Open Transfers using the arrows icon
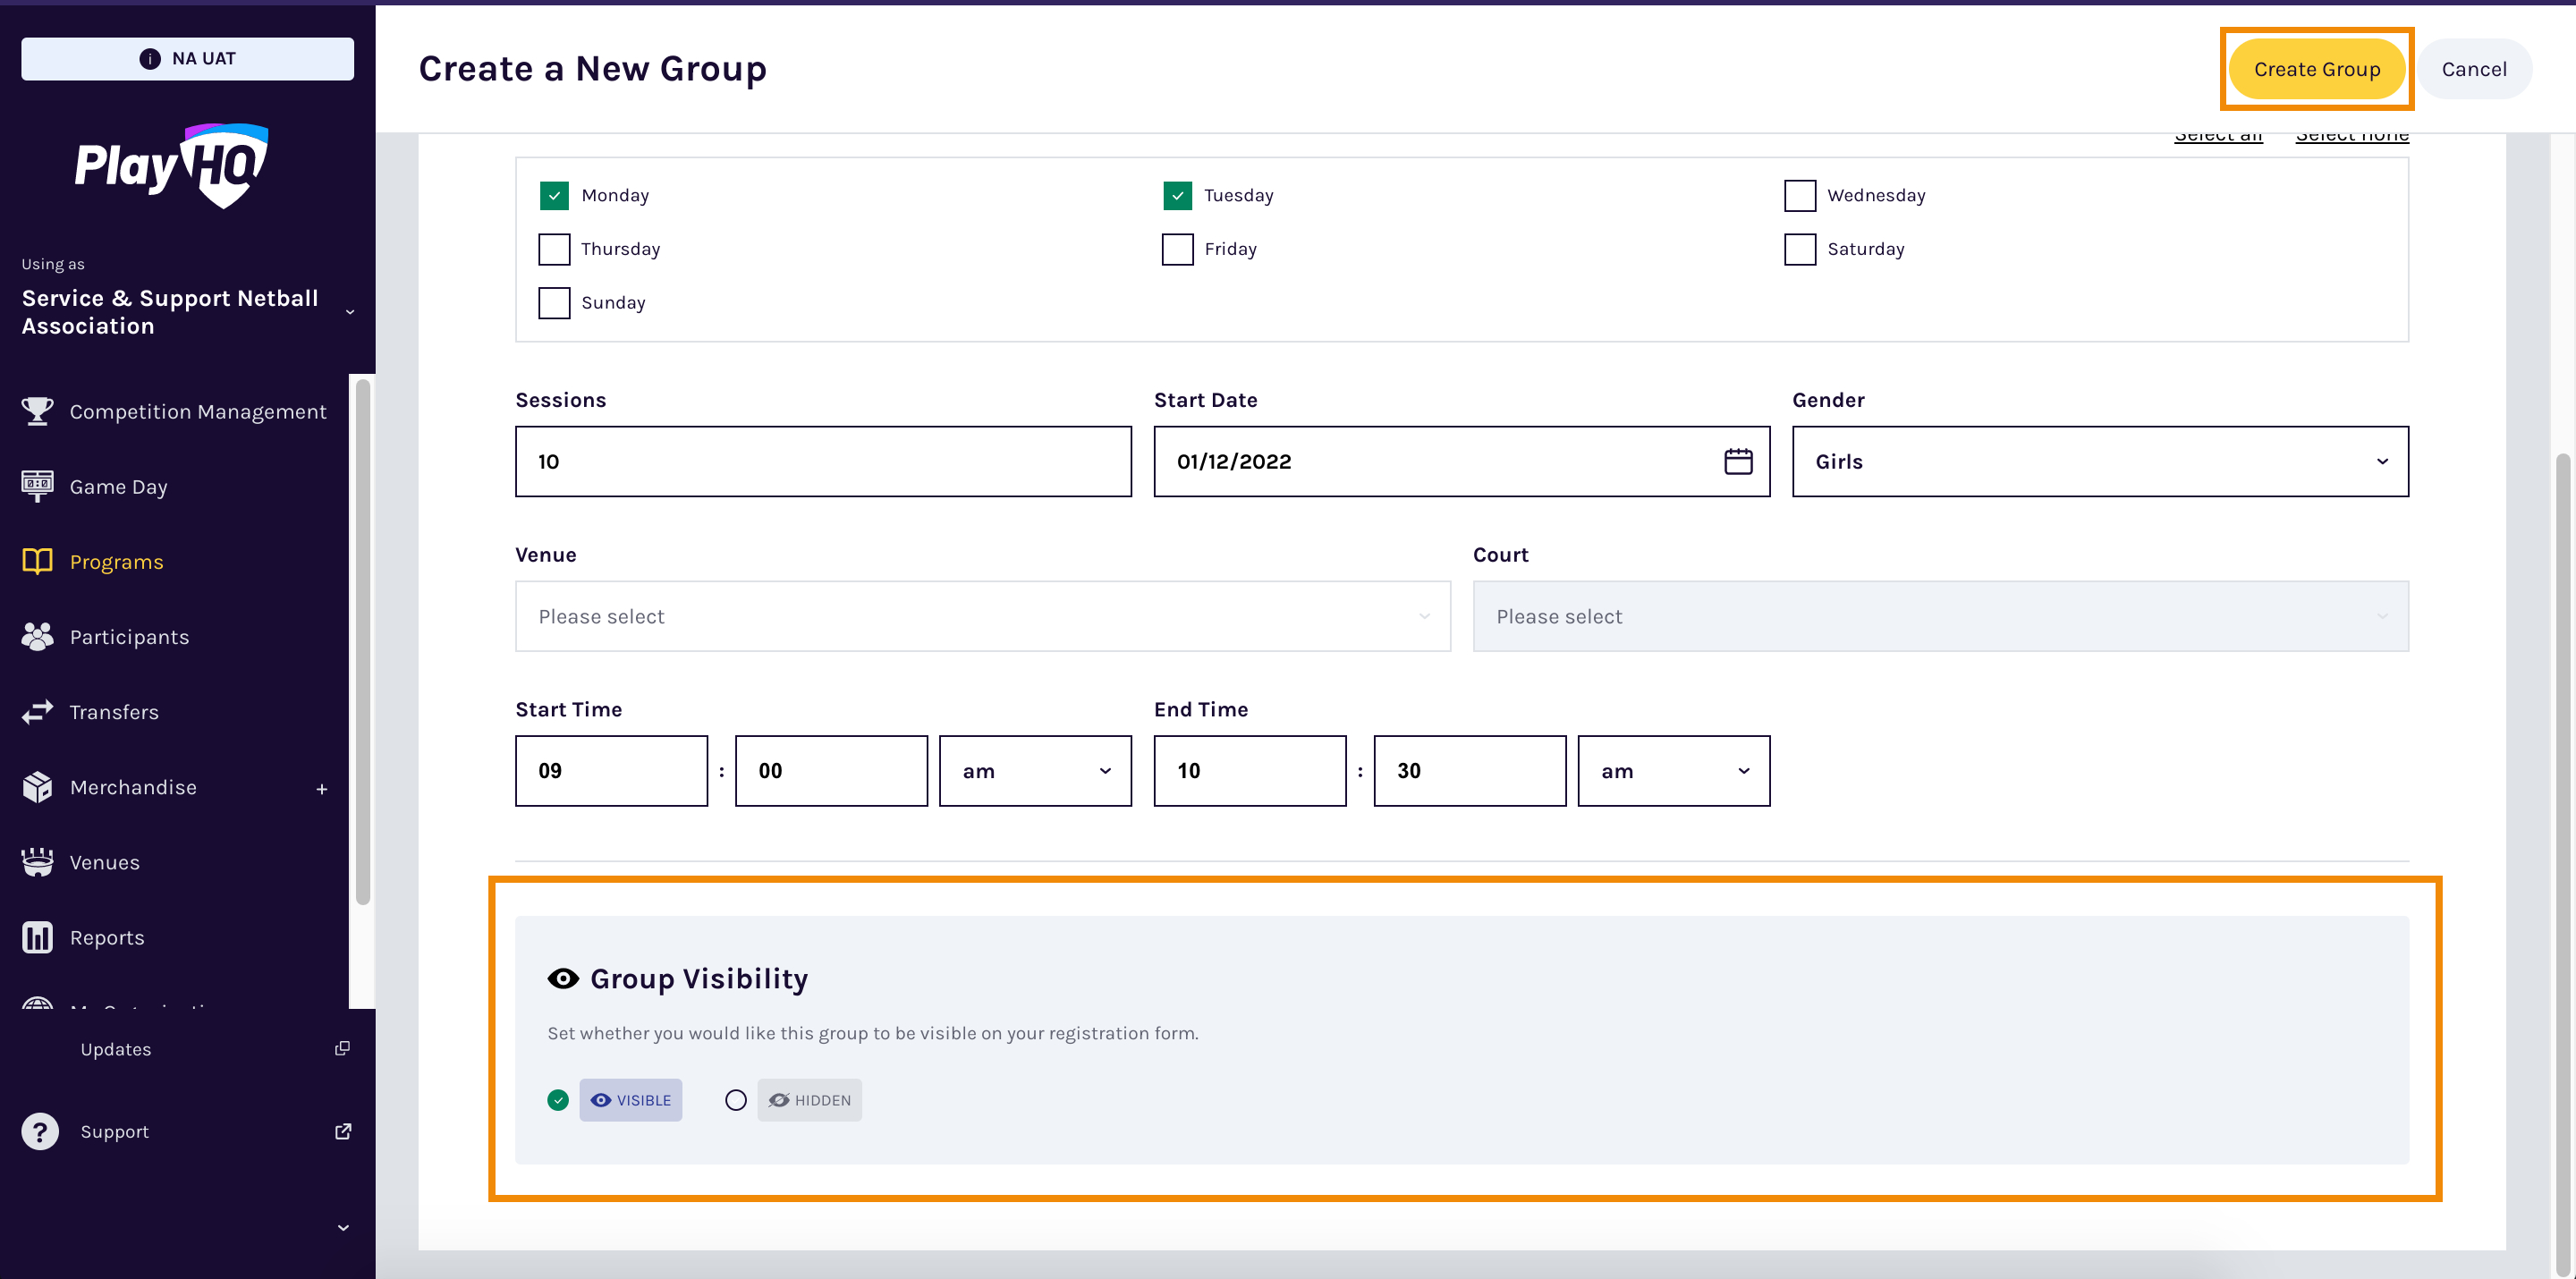Image resolution: width=2576 pixels, height=1279 pixels. click(37, 711)
